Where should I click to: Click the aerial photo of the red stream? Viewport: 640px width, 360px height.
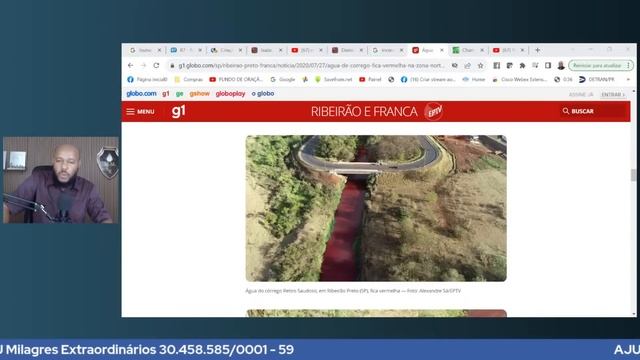tap(376, 208)
